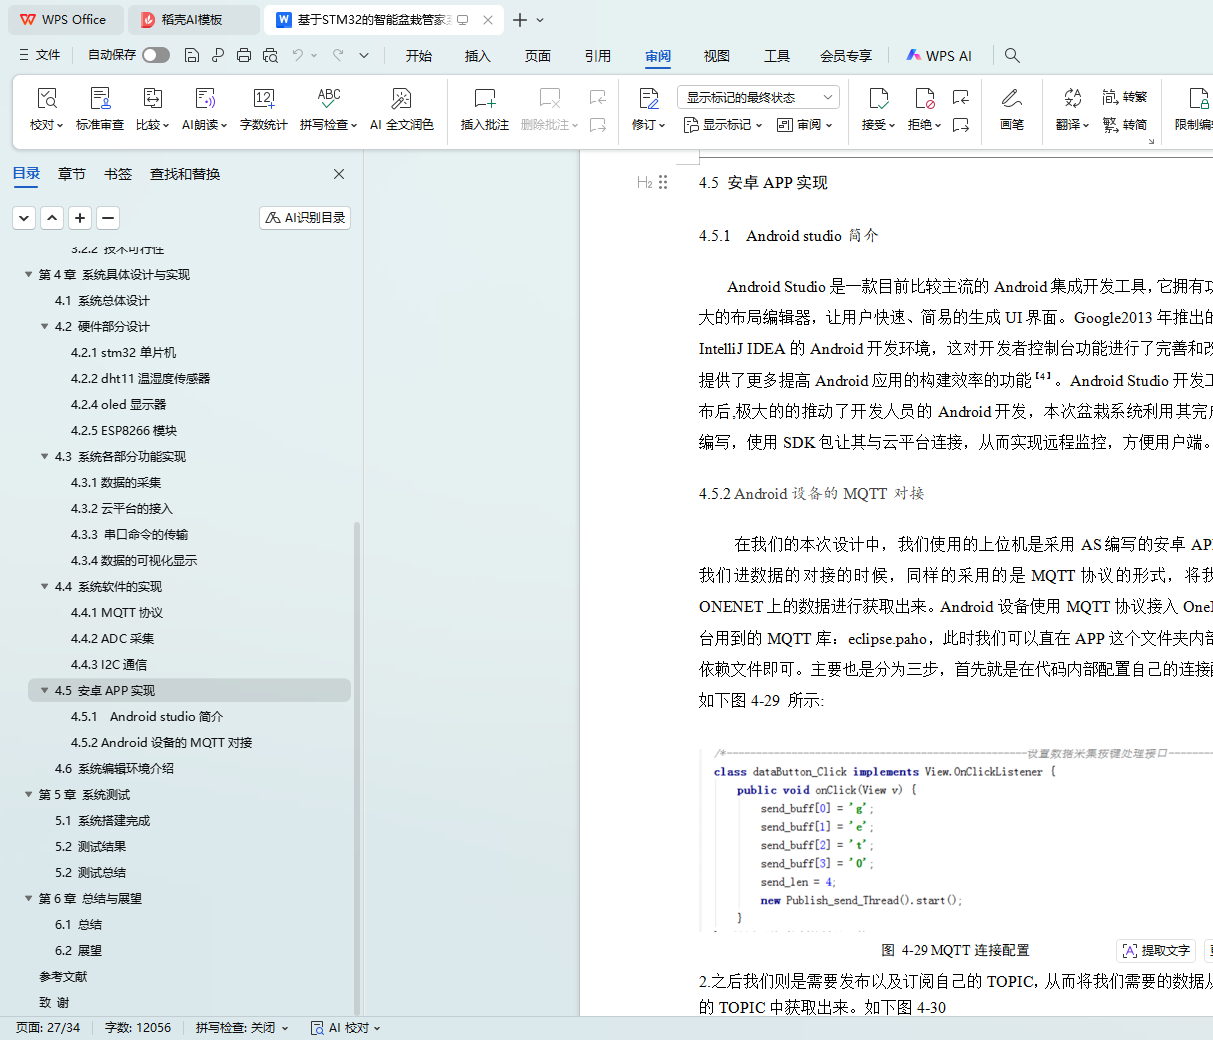The height and width of the screenshot is (1040, 1213).
Task: Open the search magnifier icon
Action: pyautogui.click(x=1012, y=55)
